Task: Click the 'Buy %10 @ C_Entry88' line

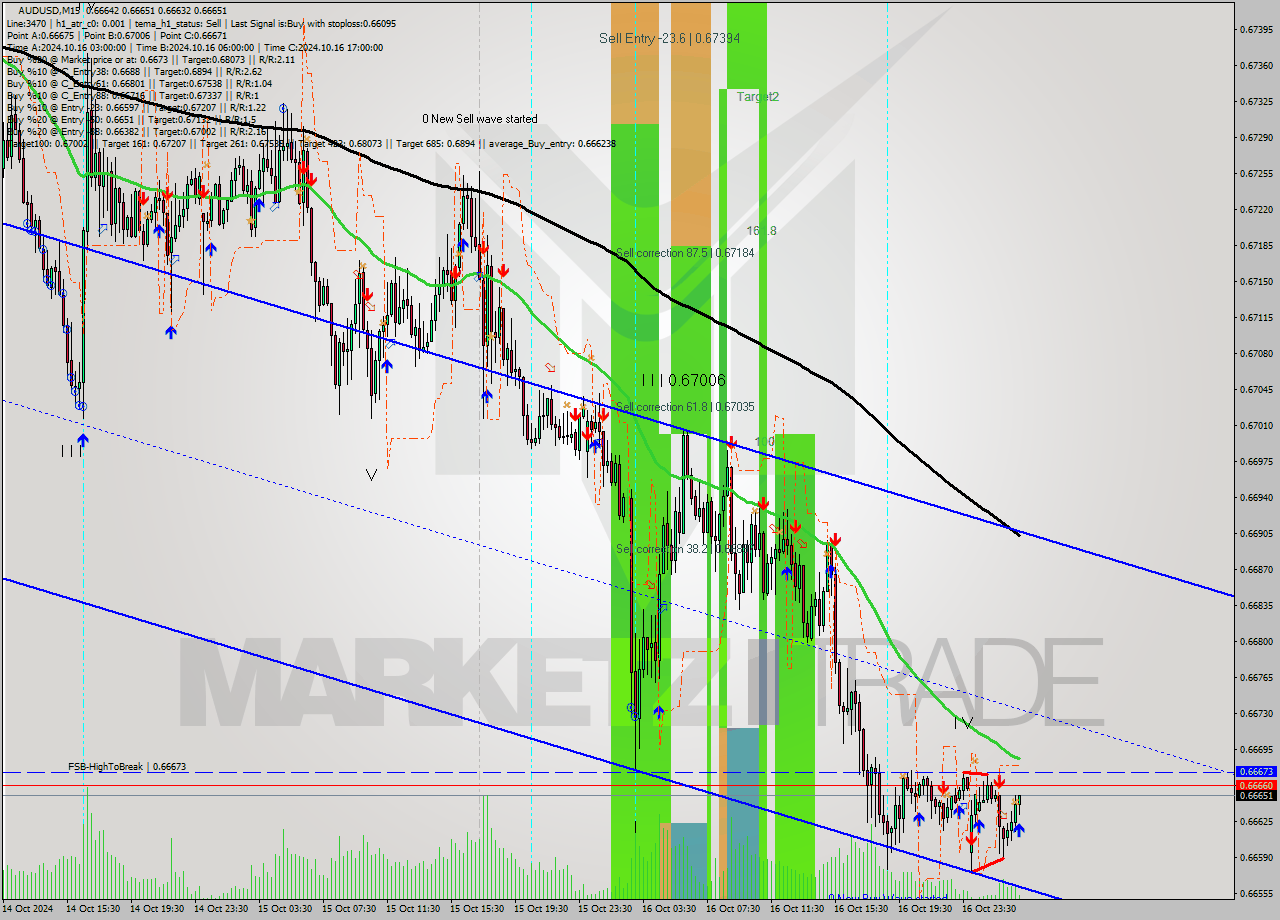Action: click(131, 95)
